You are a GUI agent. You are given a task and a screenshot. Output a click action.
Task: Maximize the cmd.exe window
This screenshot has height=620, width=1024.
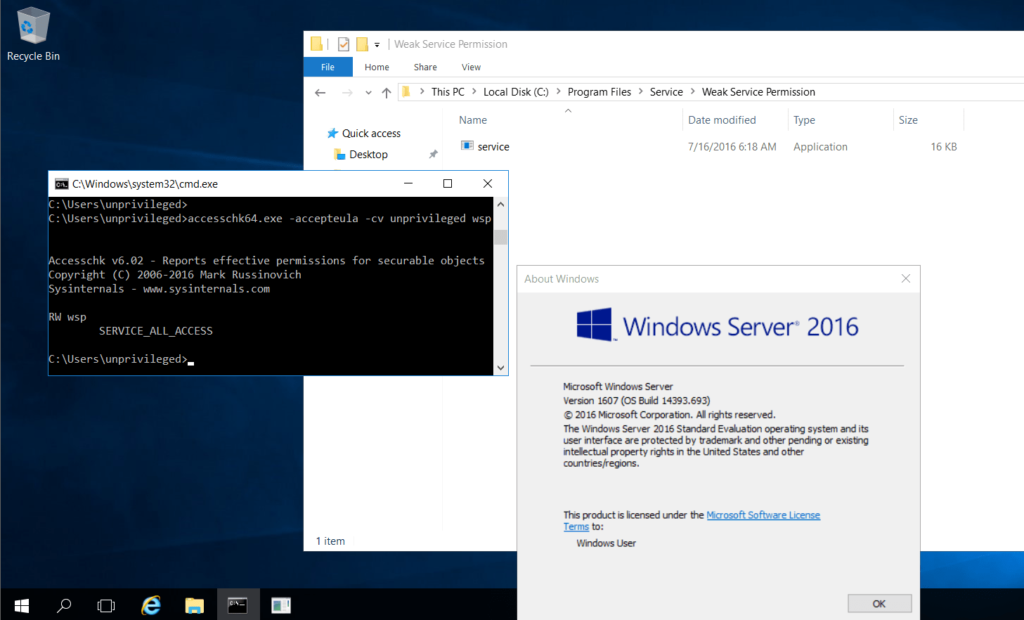point(447,184)
